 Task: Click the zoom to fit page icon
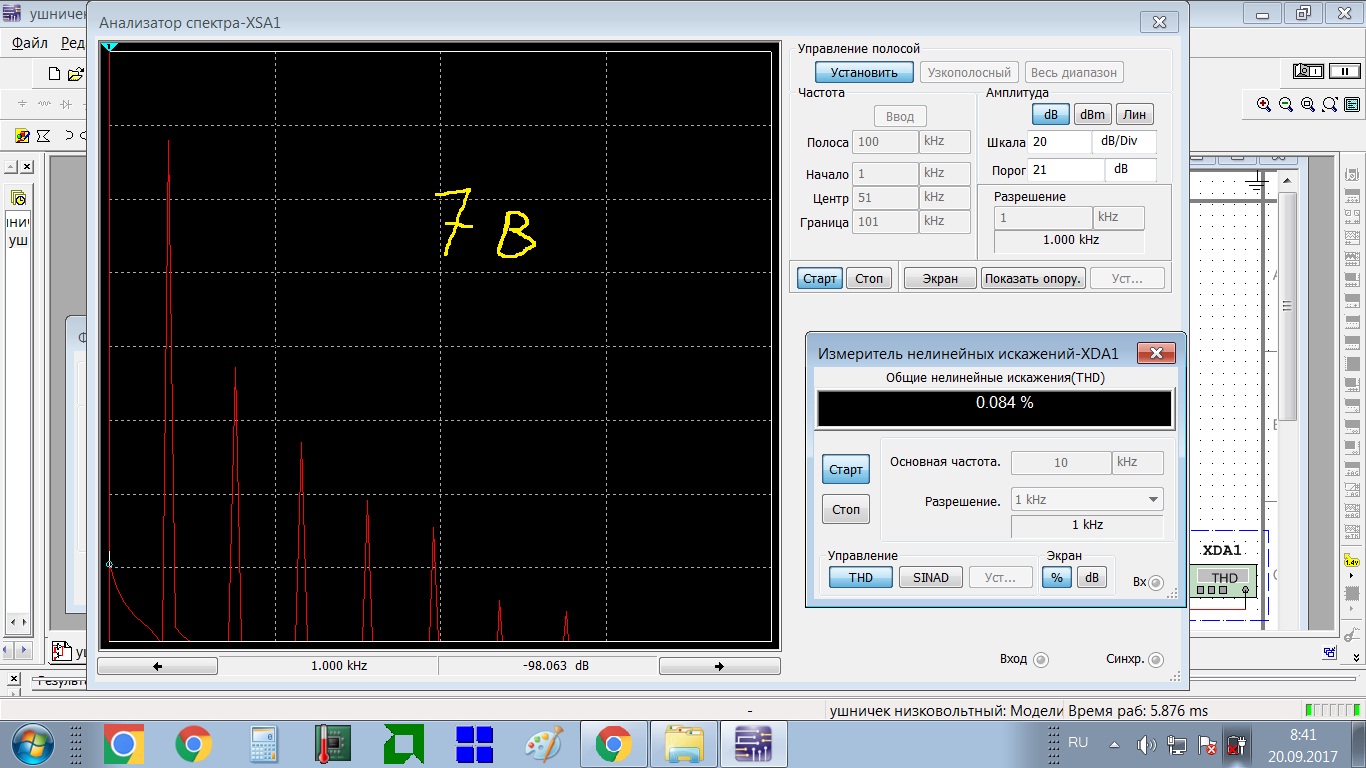pyautogui.click(x=1330, y=104)
